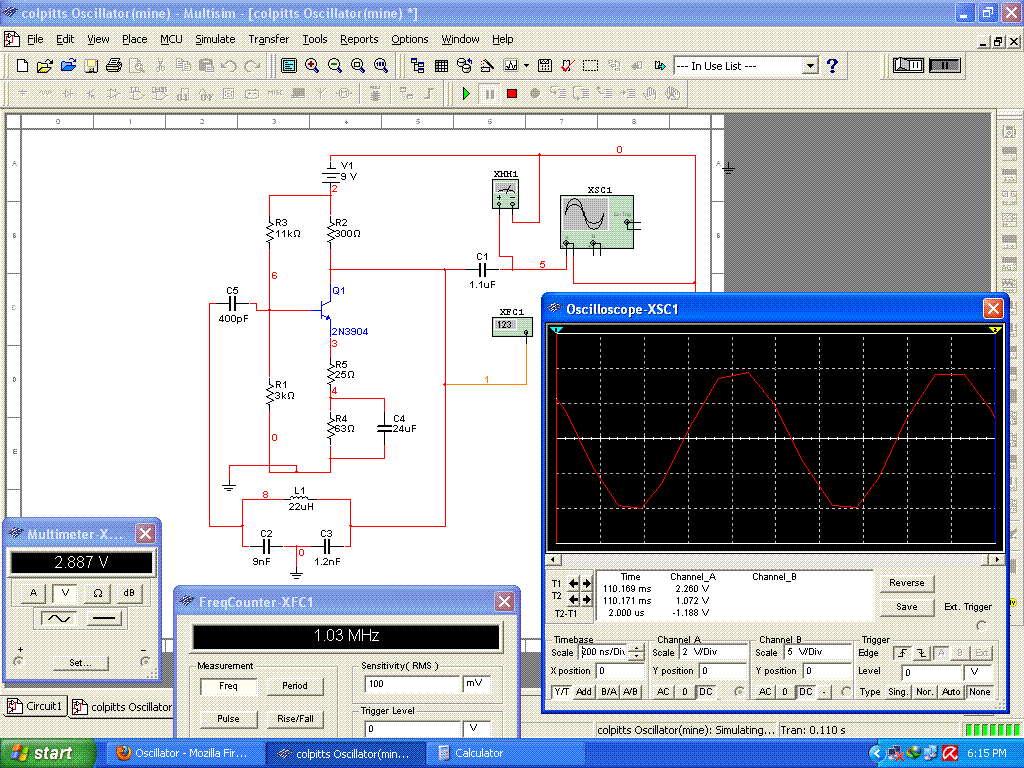Screen dimensions: 1024x768
Task: Click the Save diskette icon in the toolbar
Action: pyautogui.click(x=91, y=65)
